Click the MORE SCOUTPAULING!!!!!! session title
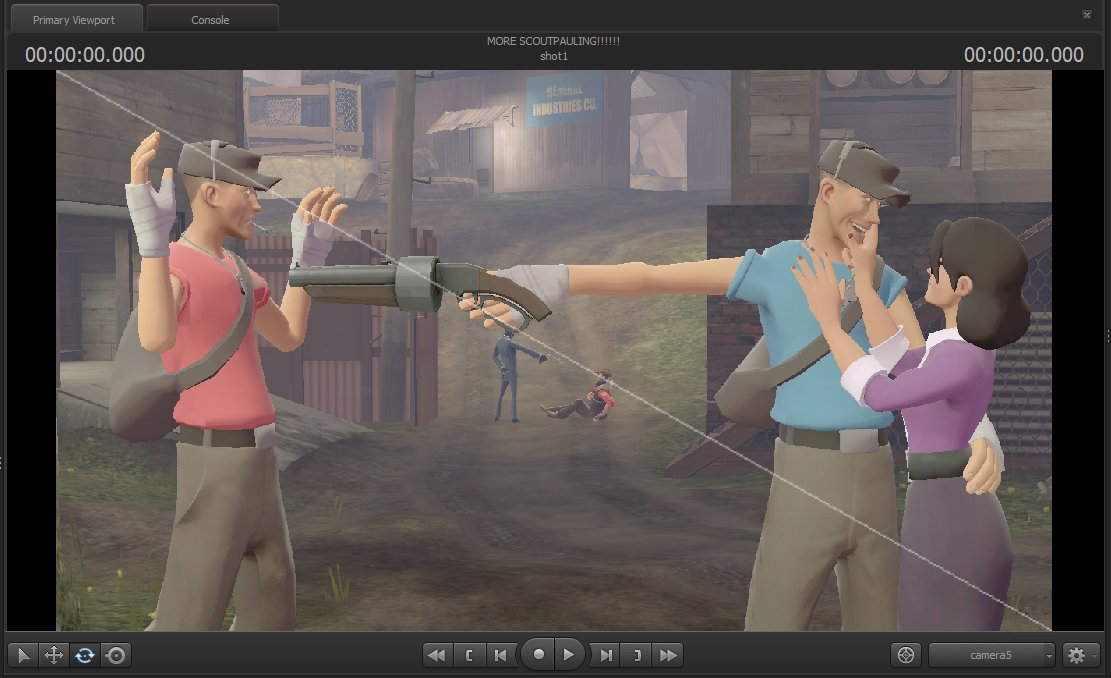This screenshot has height=678, width=1111. [553, 41]
